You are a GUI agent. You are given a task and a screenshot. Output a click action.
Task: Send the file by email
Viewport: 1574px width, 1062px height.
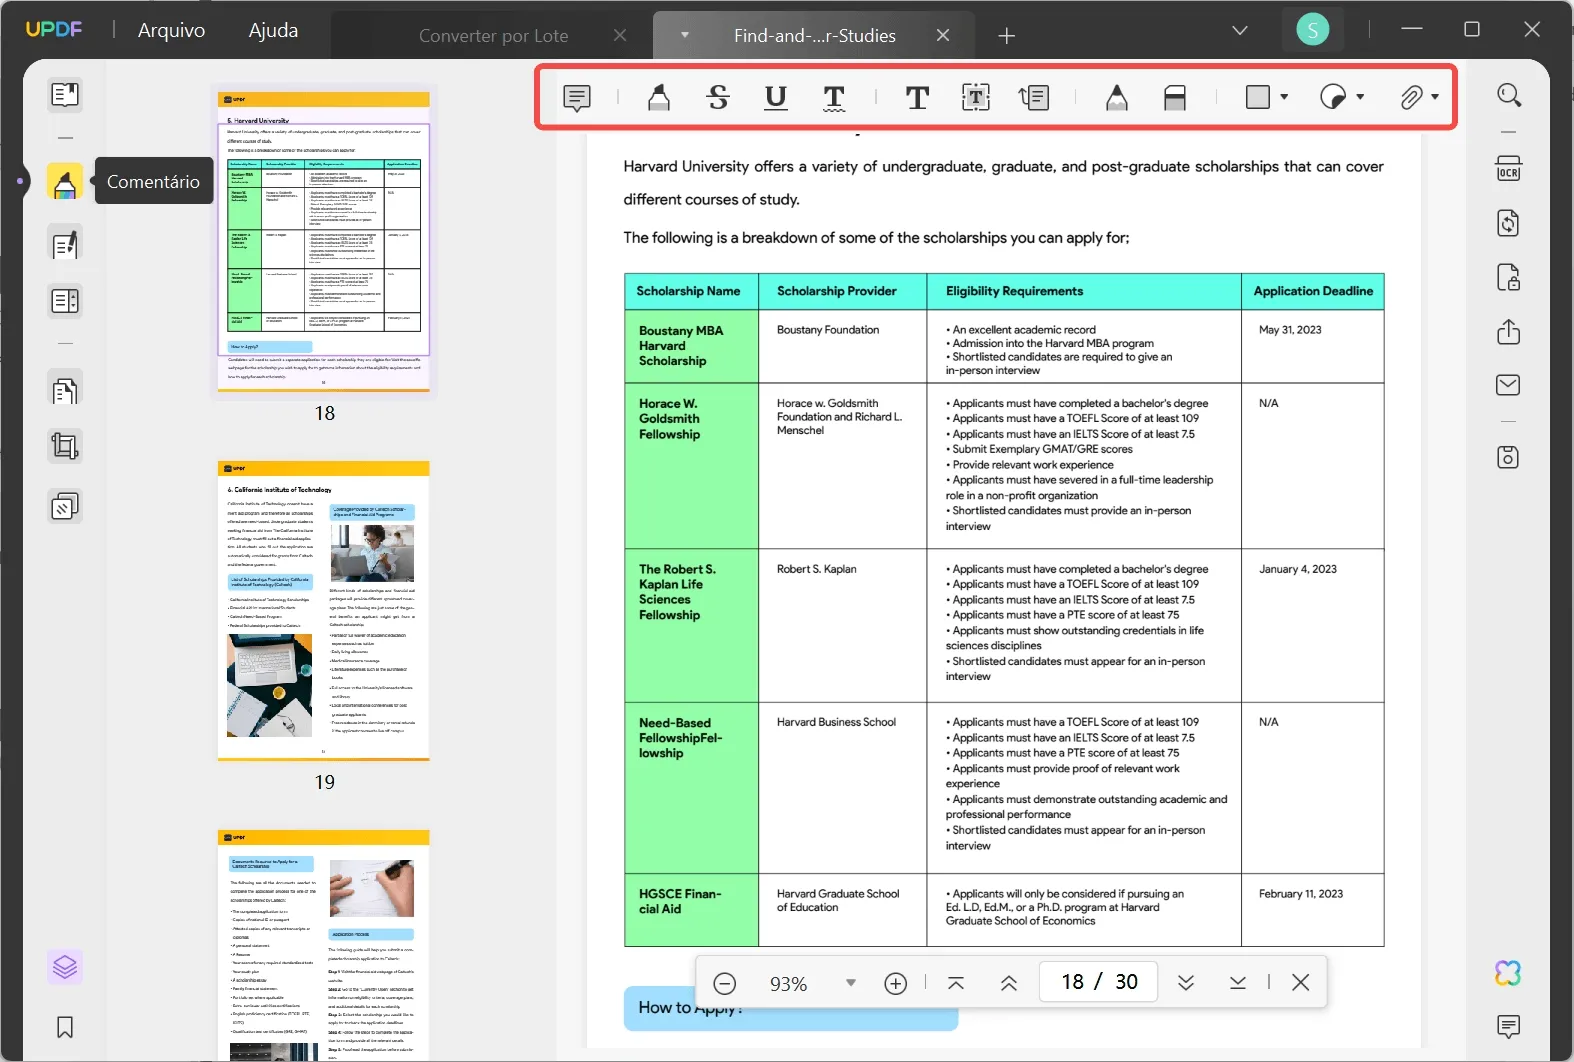pyautogui.click(x=1509, y=385)
